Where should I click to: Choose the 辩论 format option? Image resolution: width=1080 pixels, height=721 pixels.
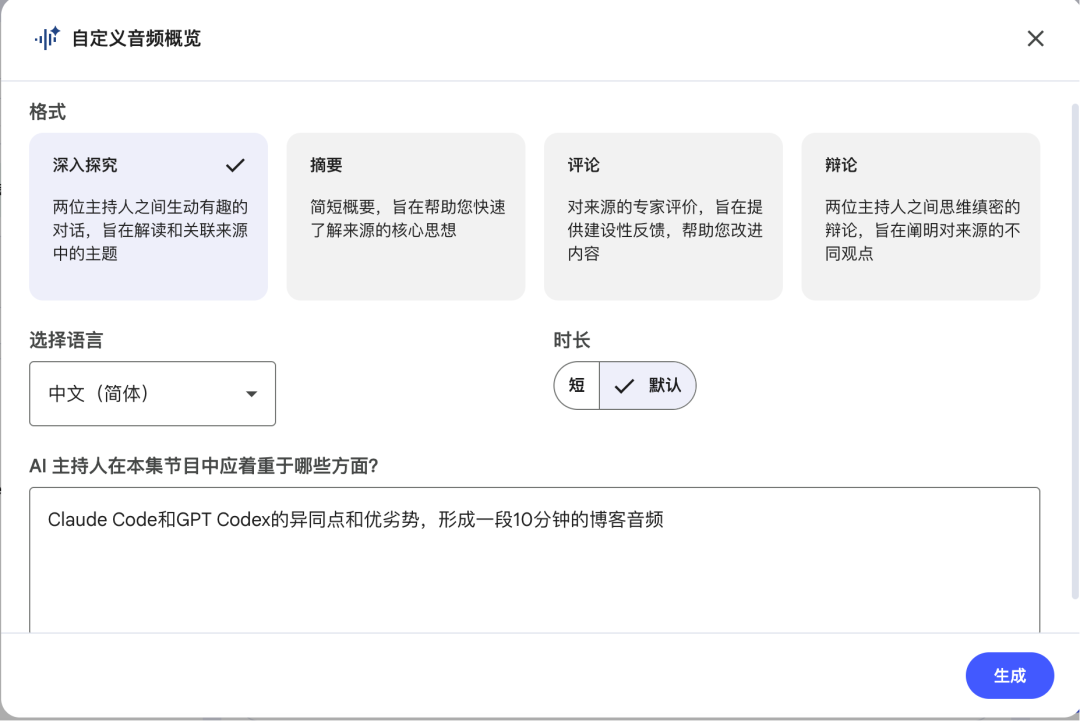pos(920,215)
